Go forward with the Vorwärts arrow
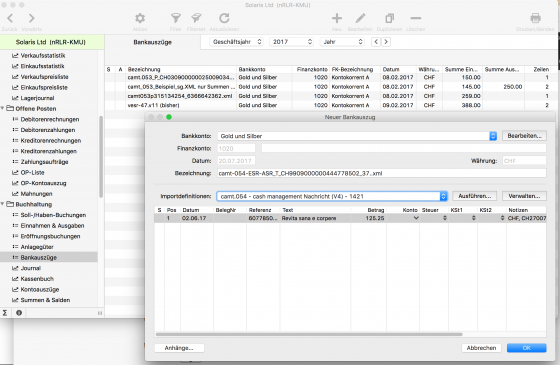560x365 pixels. tap(31, 18)
